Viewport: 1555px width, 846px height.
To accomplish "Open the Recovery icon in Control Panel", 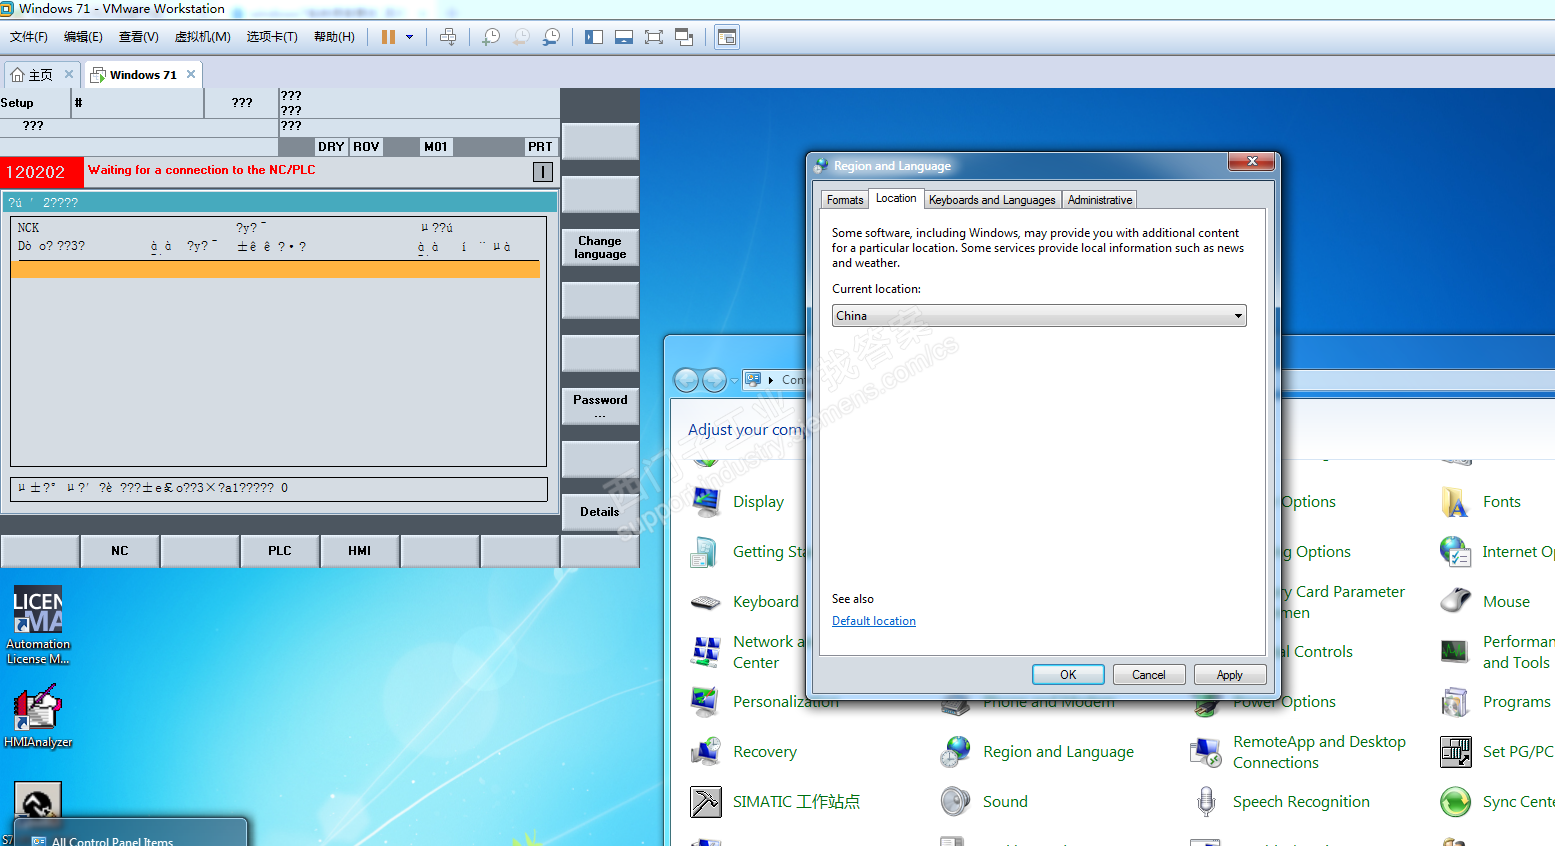I will 706,752.
